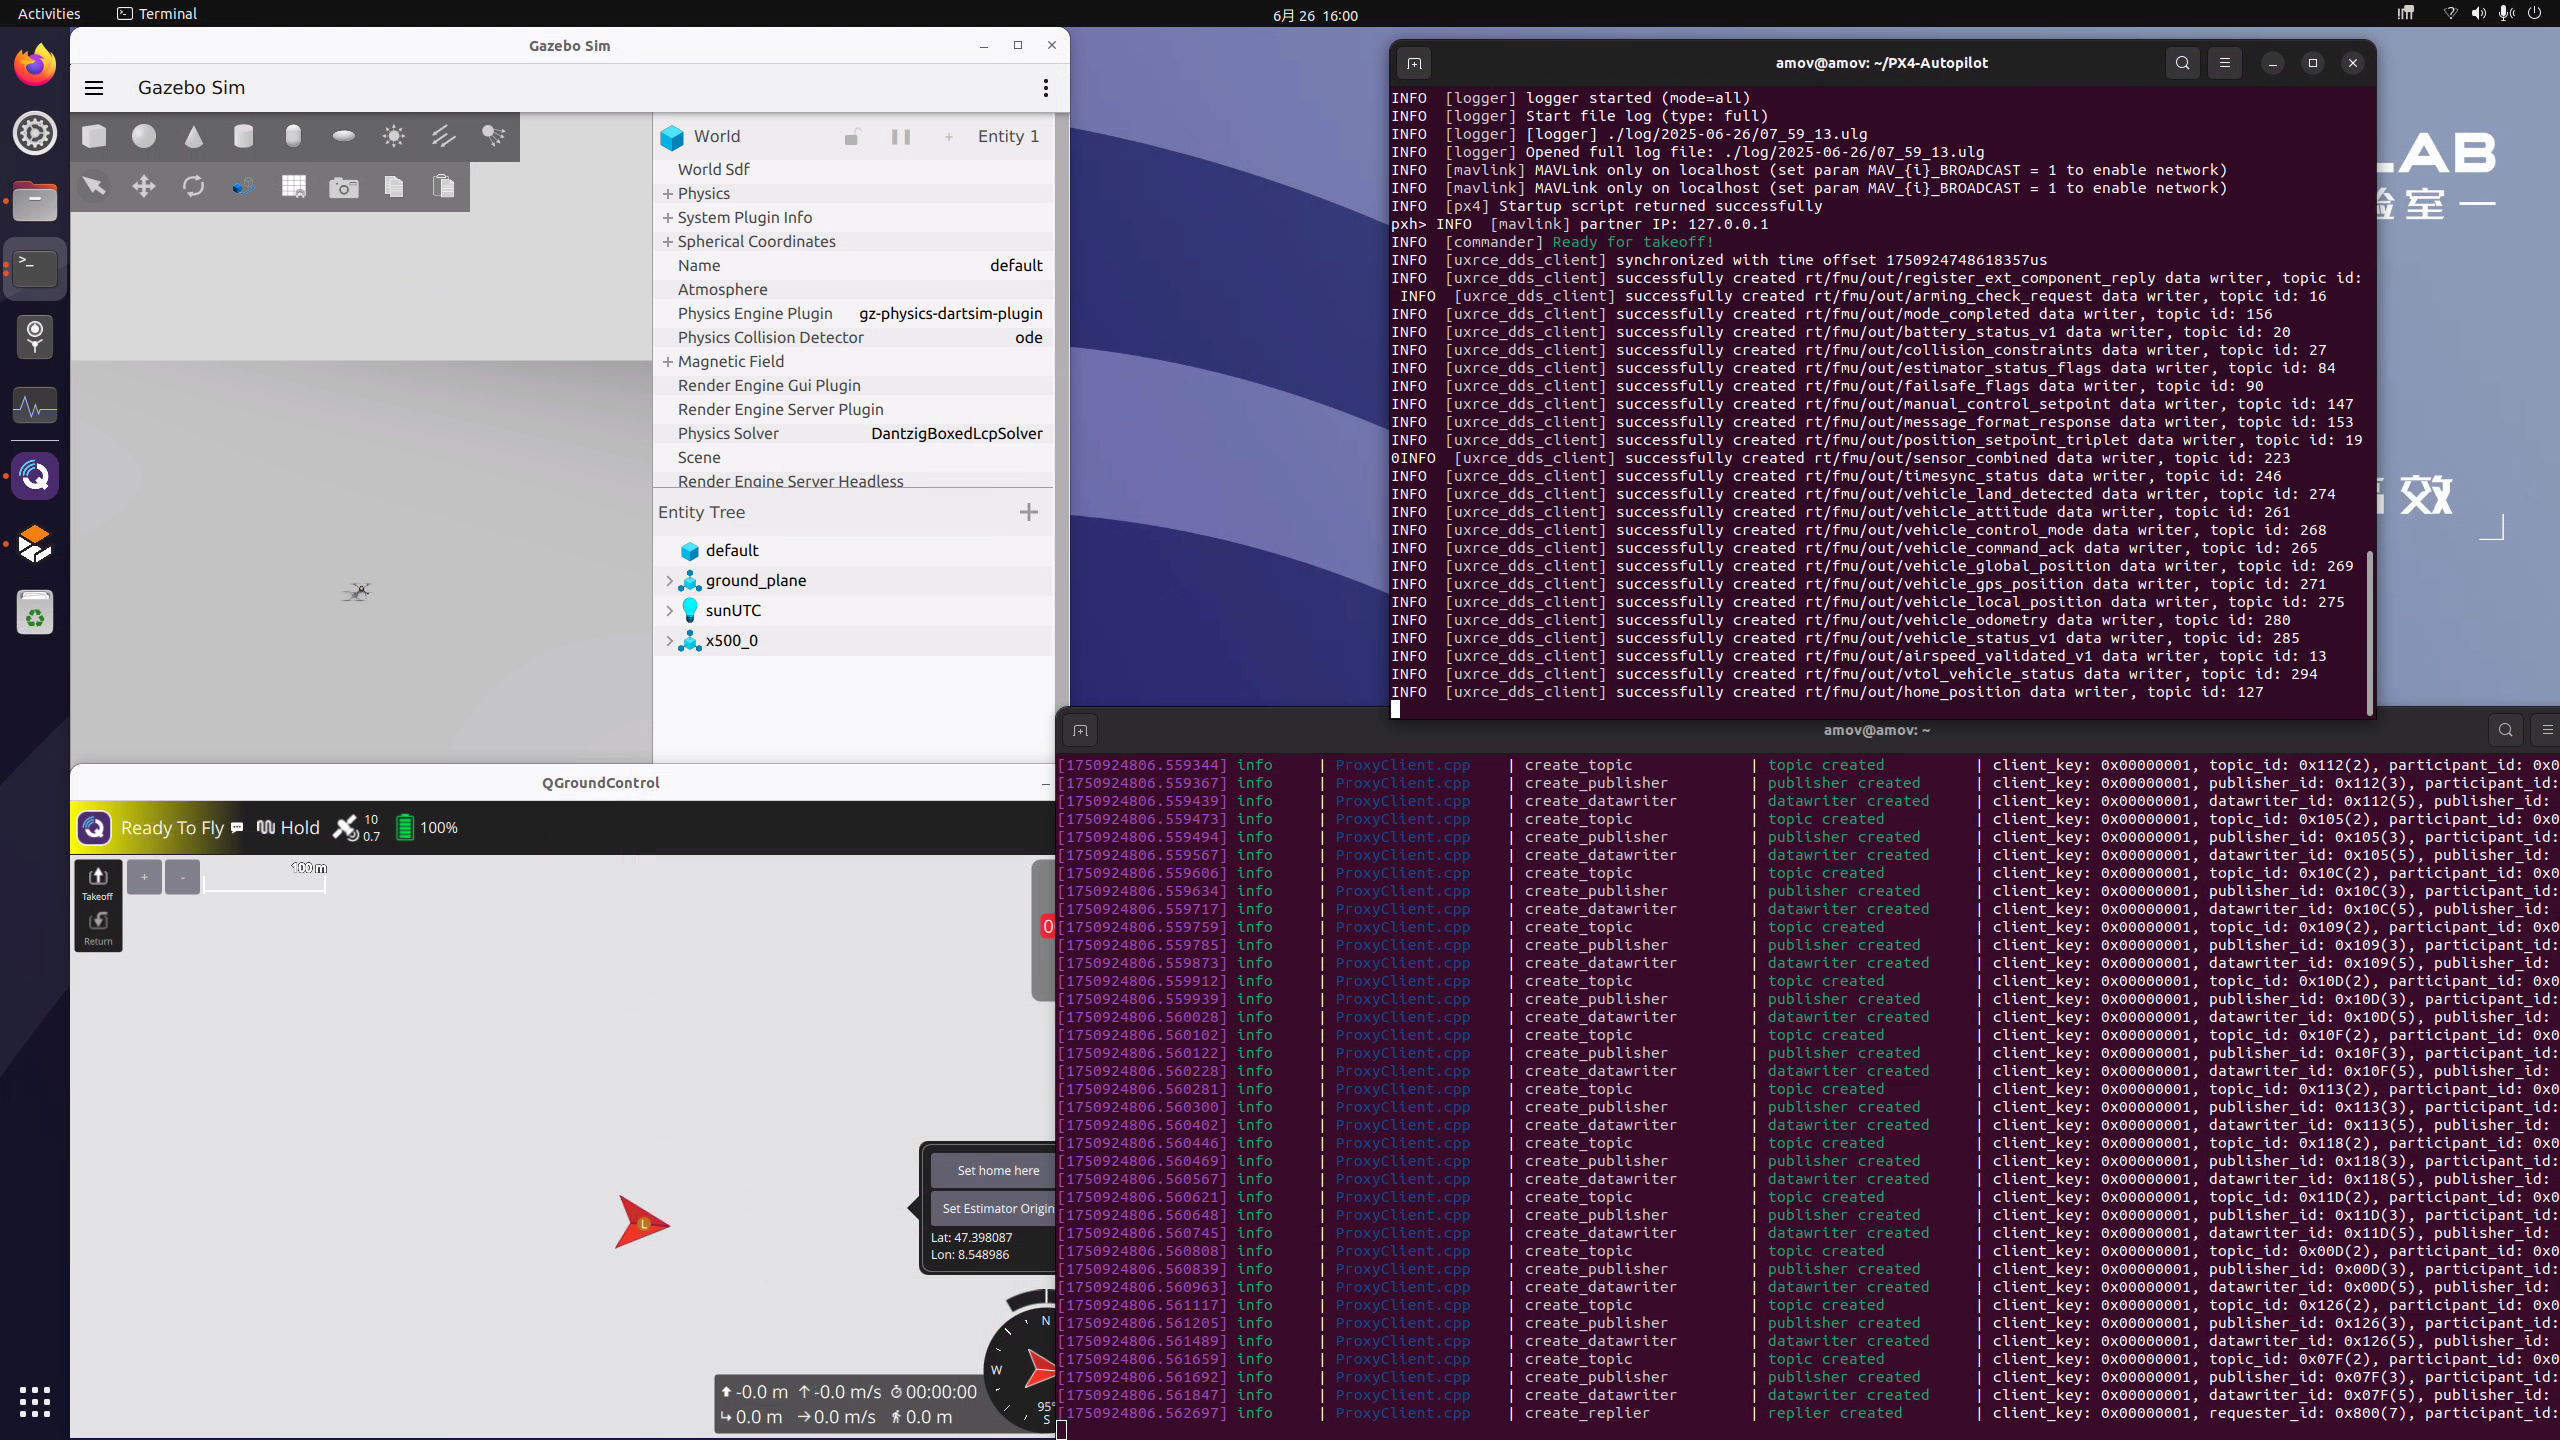2560x1440 pixels.
Task: Click the copy icon in Gazebo toolbar
Action: point(393,186)
